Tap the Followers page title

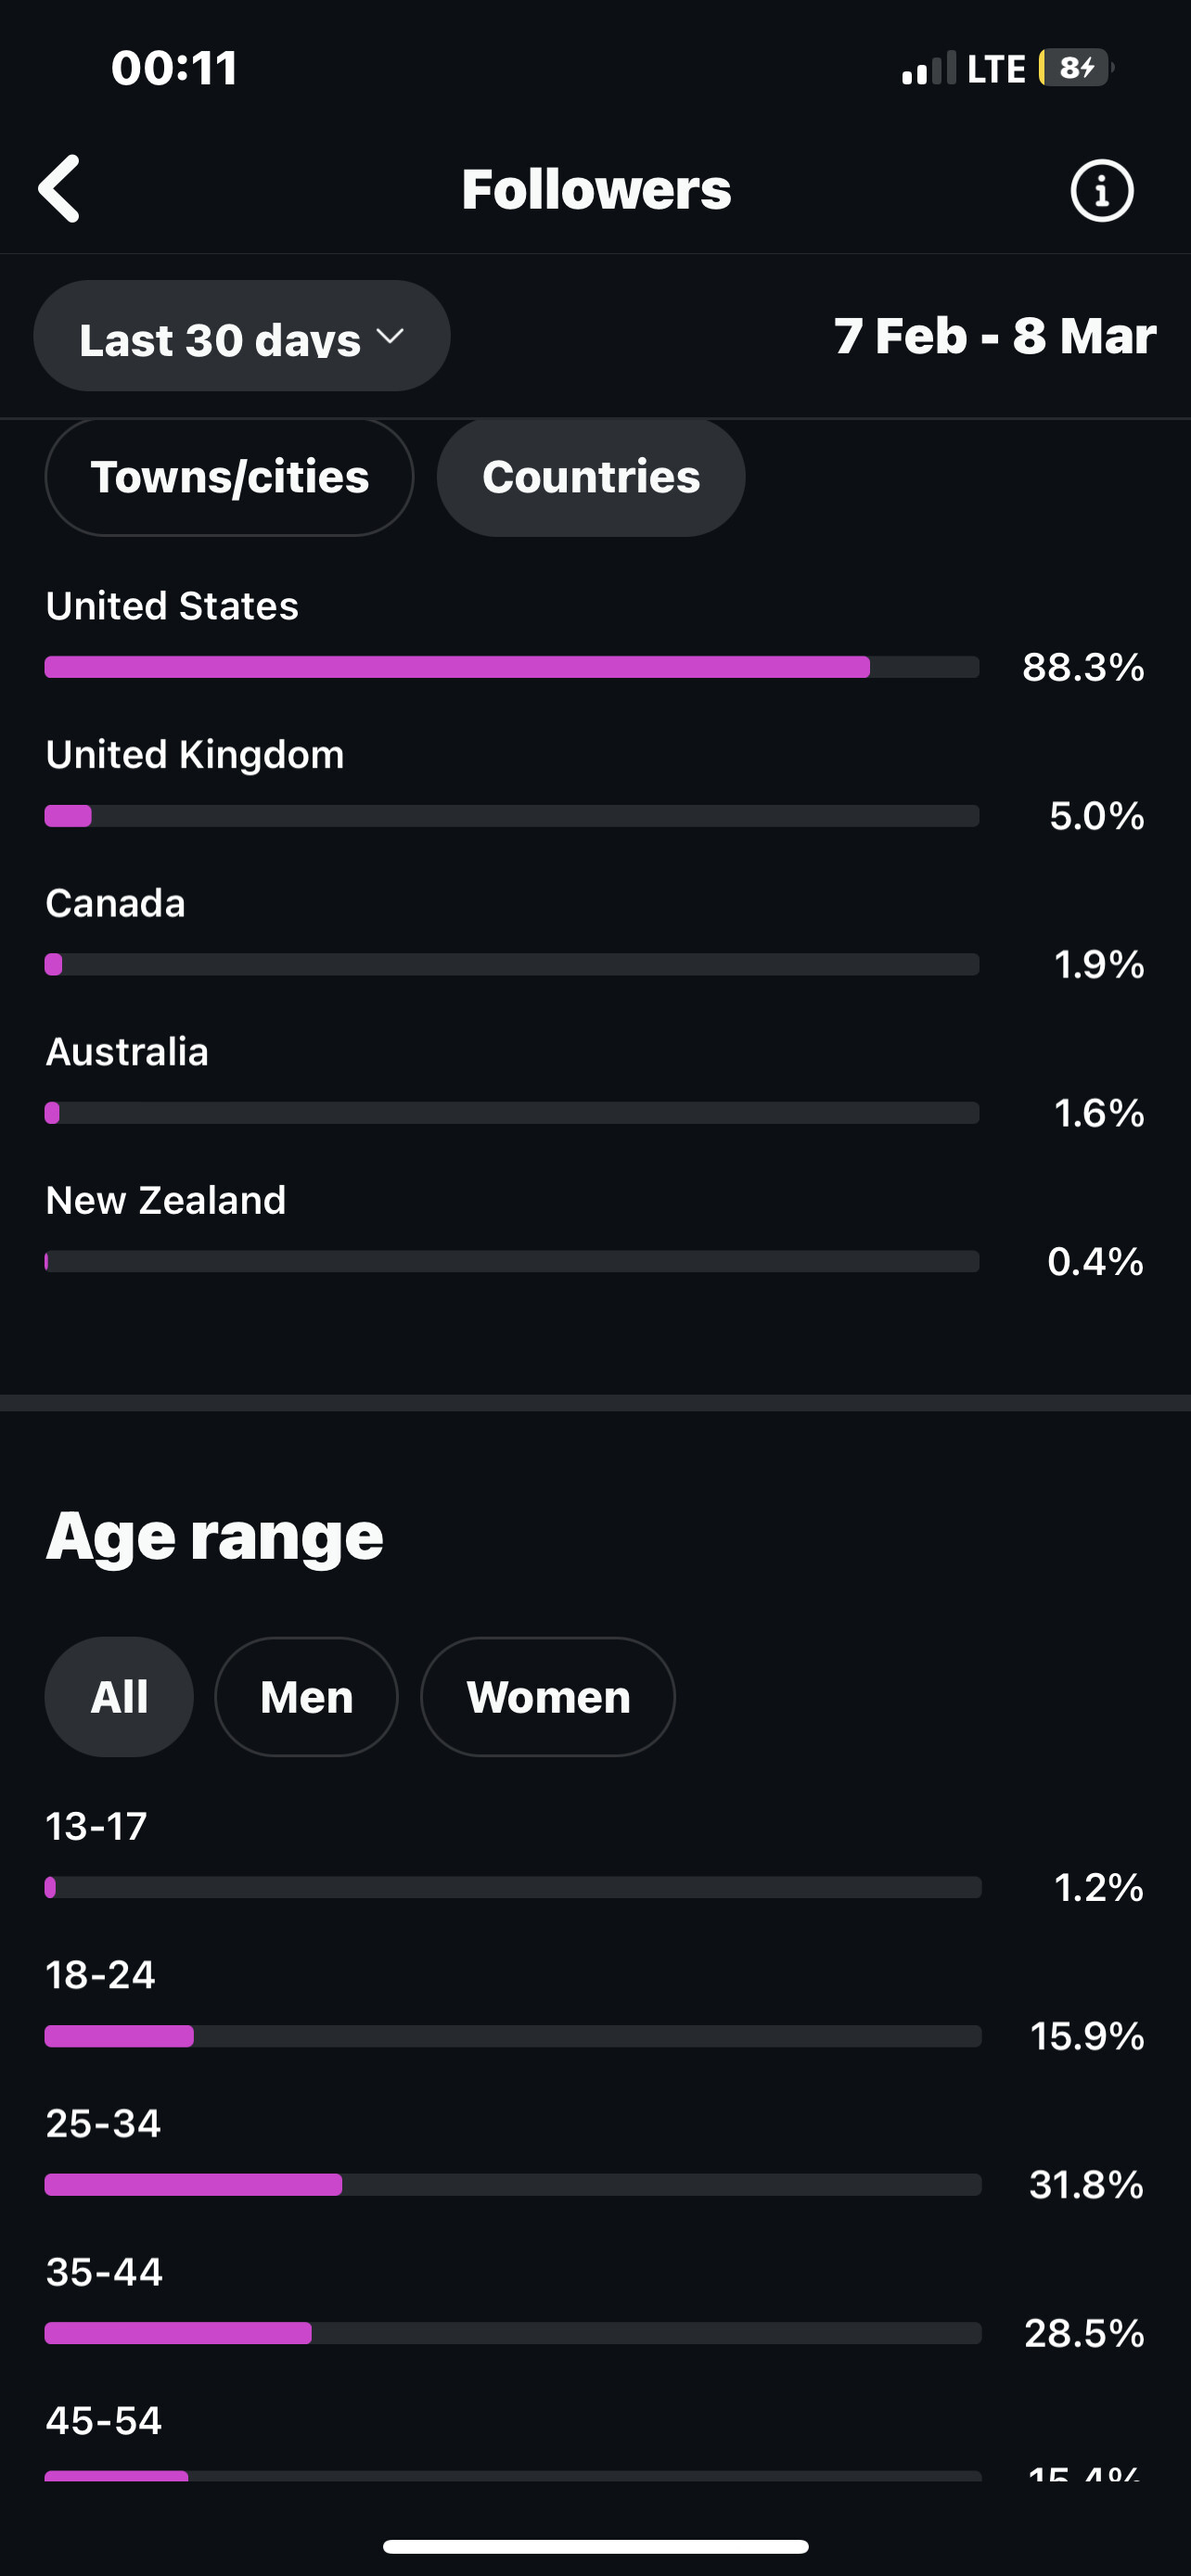coord(596,189)
